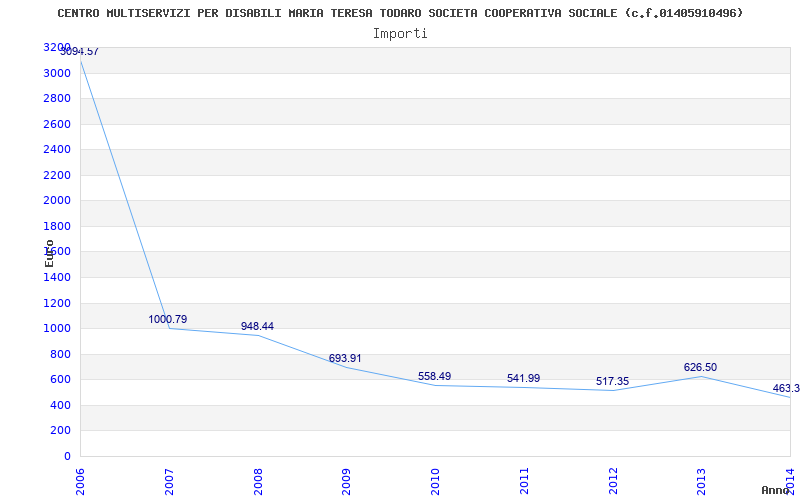This screenshot has height=500, width=800.
Task: Click the "Importi" chart subtitle
Action: [x=400, y=33]
